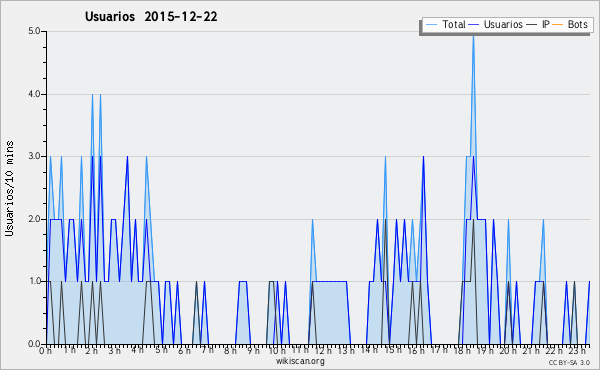Click the y-axis value '3.0'
The width and height of the screenshot is (600, 370).
(34, 156)
